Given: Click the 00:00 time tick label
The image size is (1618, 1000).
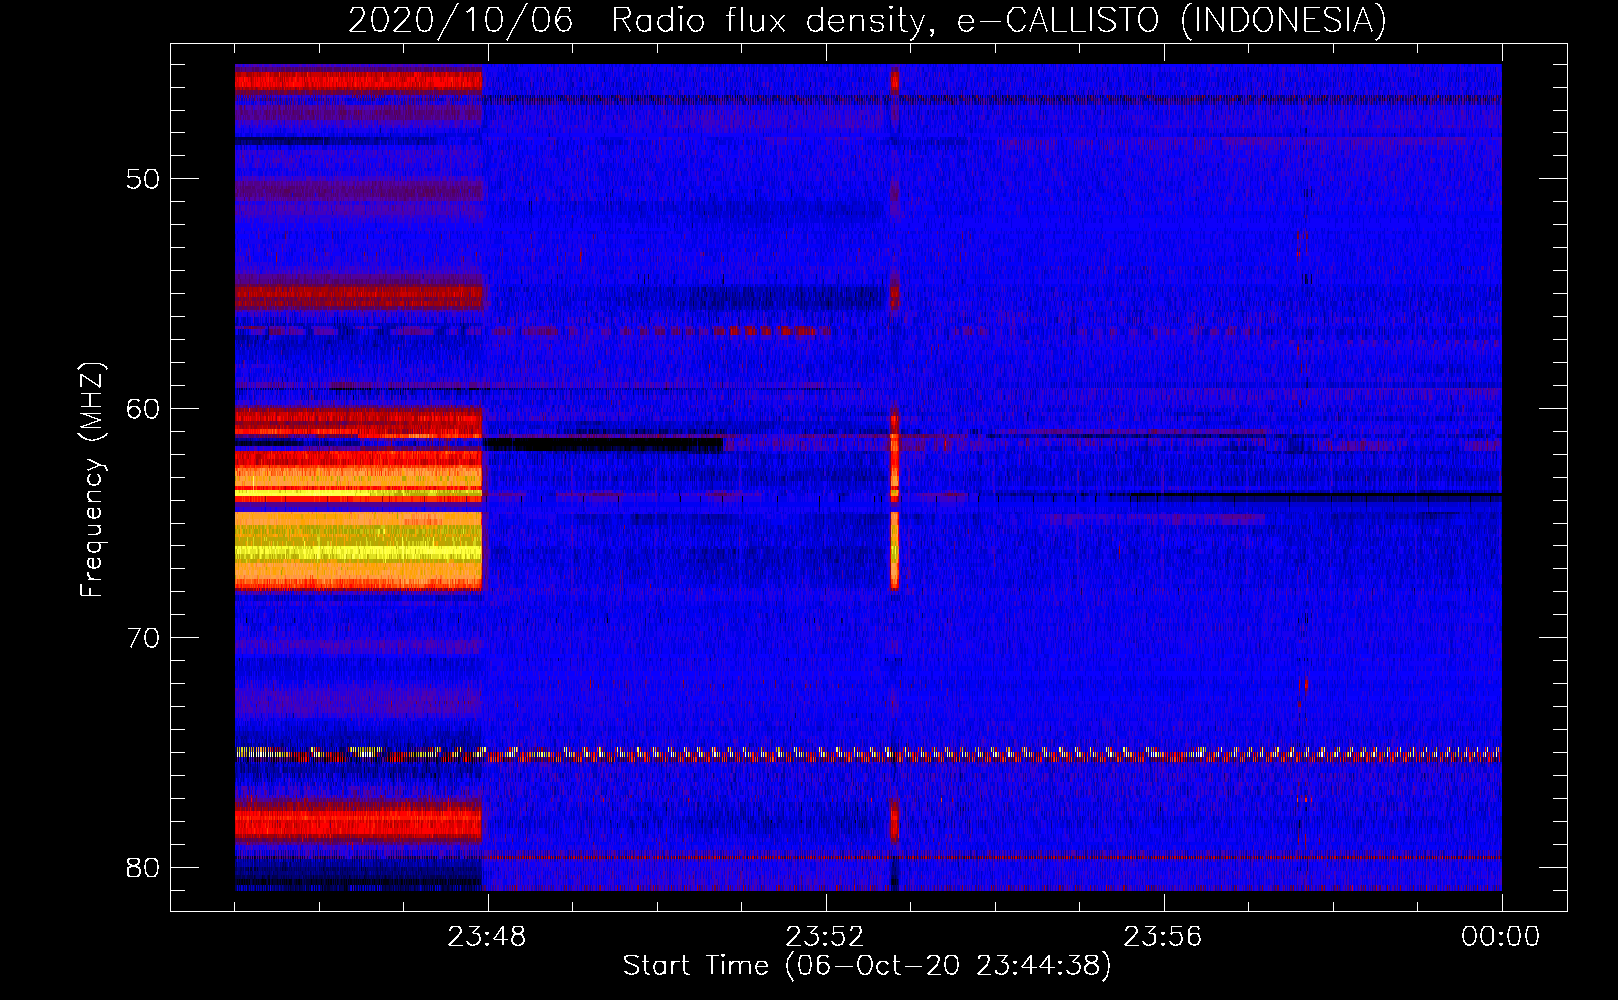Looking at the screenshot, I should click(1501, 937).
